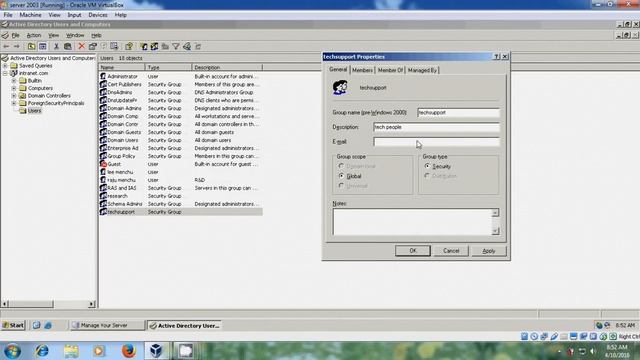Screen dimensions: 640x360
Task: Click the Create new organizational unit icon
Action: click(x=165, y=47)
